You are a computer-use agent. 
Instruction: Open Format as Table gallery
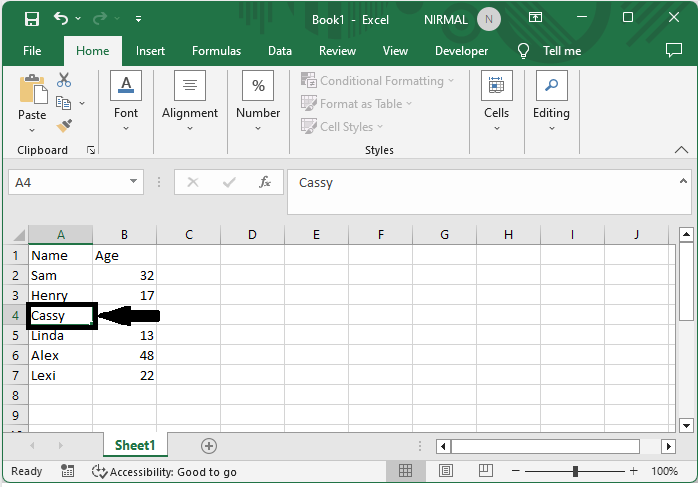point(356,104)
